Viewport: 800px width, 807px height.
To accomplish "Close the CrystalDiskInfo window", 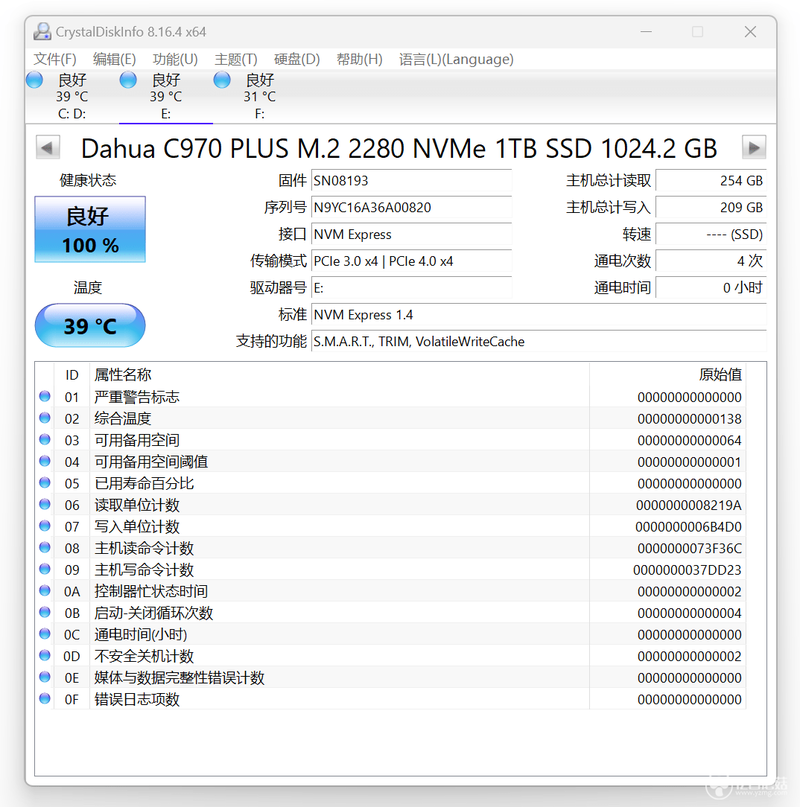I will (x=750, y=32).
